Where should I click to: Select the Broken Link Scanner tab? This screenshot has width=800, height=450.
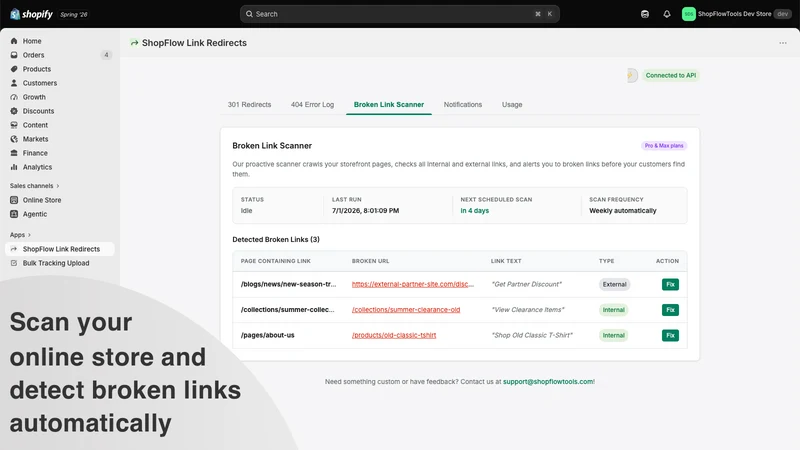click(389, 105)
